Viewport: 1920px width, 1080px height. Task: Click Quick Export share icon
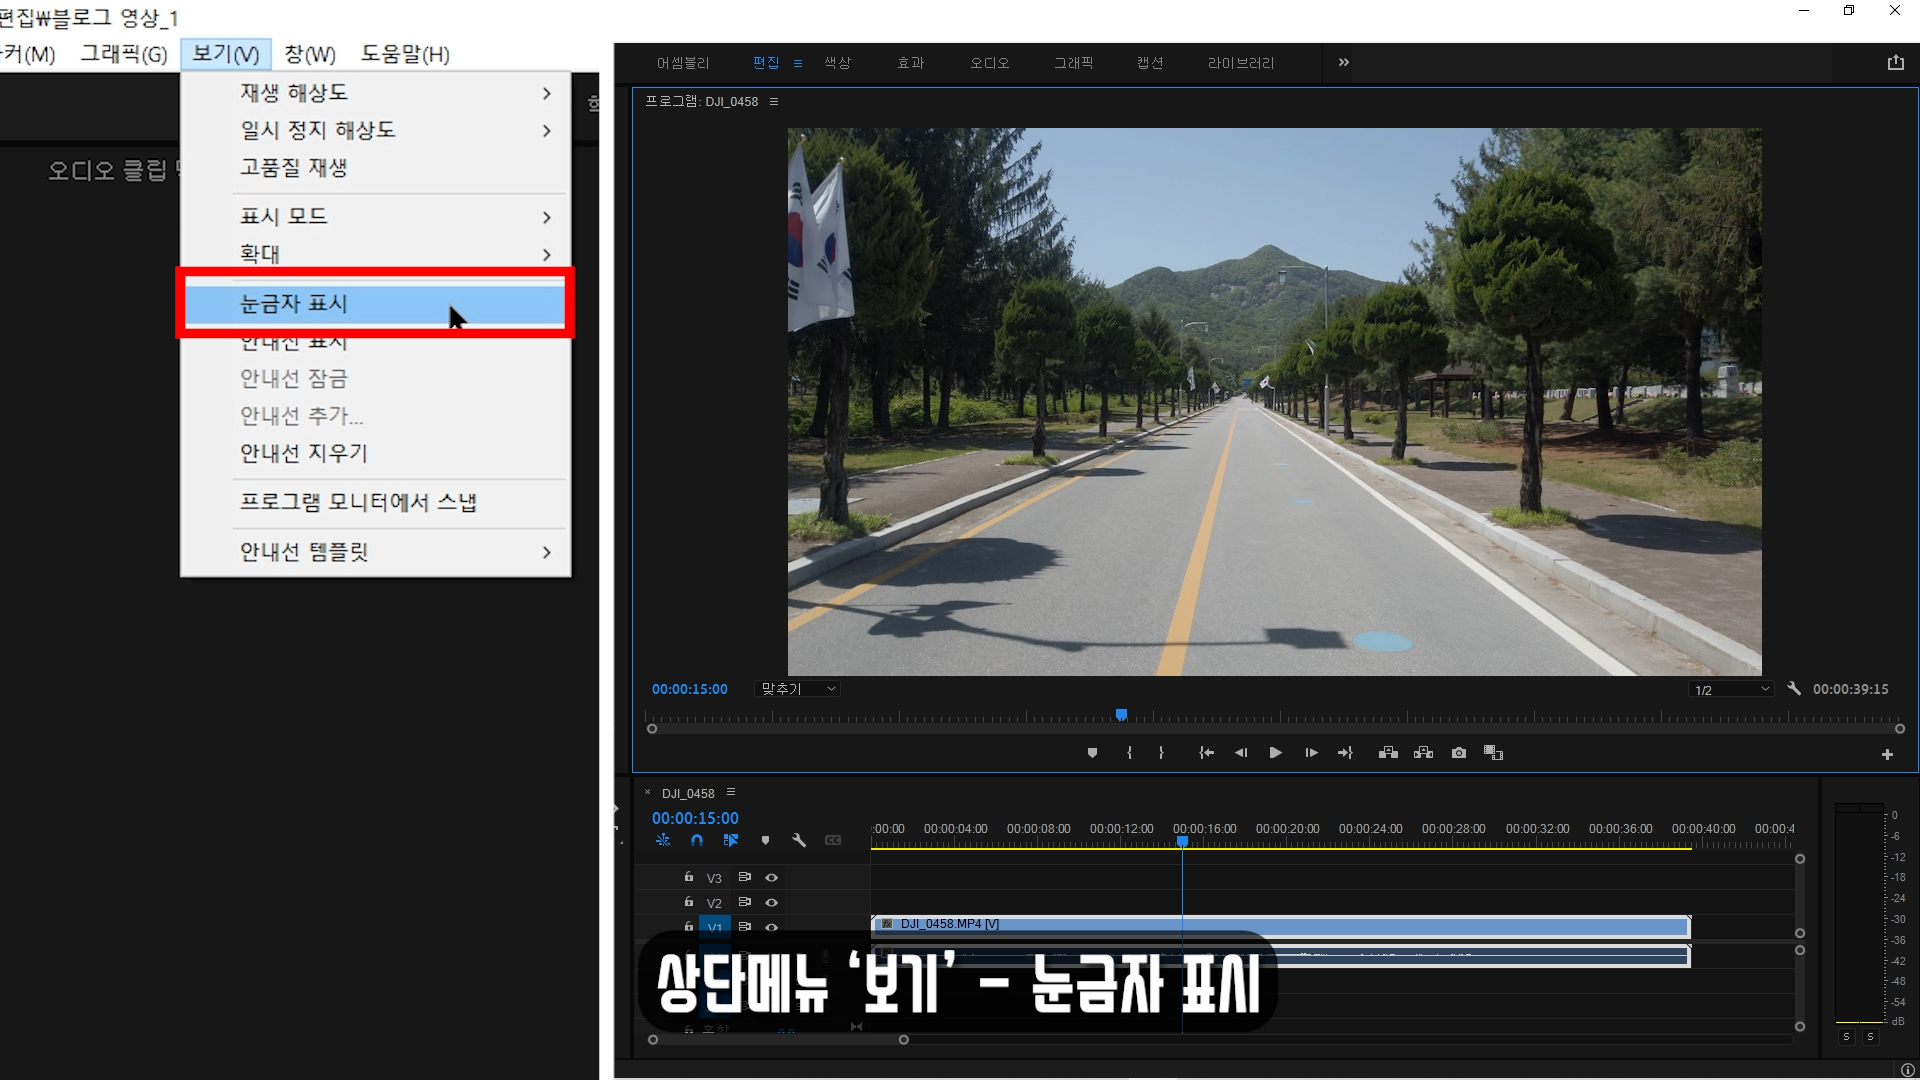(1895, 62)
